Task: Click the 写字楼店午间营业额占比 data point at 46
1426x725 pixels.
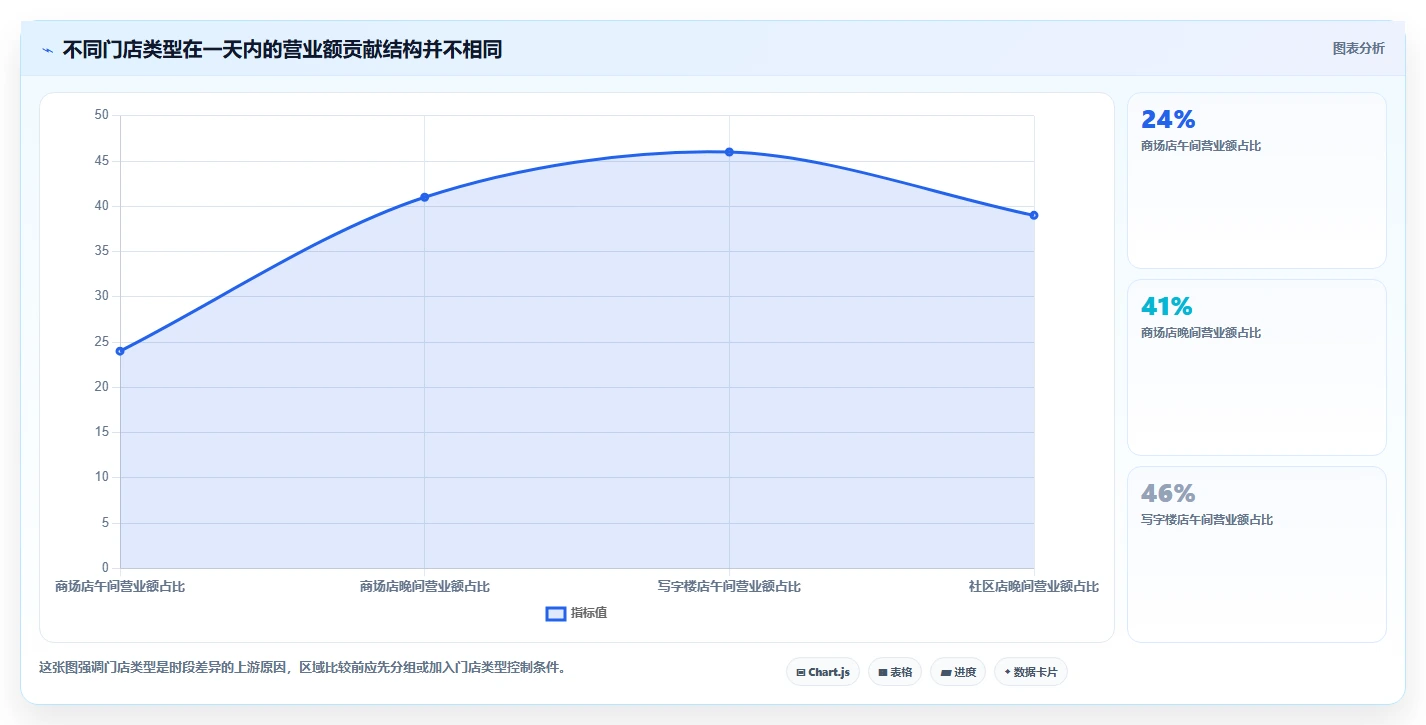Action: [x=729, y=152]
